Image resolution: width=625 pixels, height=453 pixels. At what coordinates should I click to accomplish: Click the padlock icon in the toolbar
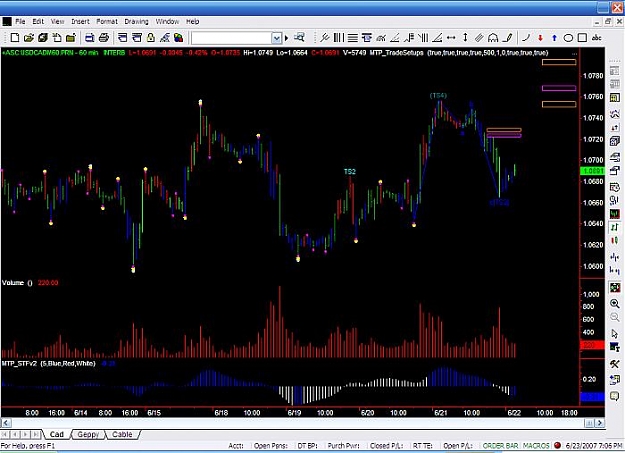pos(151,38)
